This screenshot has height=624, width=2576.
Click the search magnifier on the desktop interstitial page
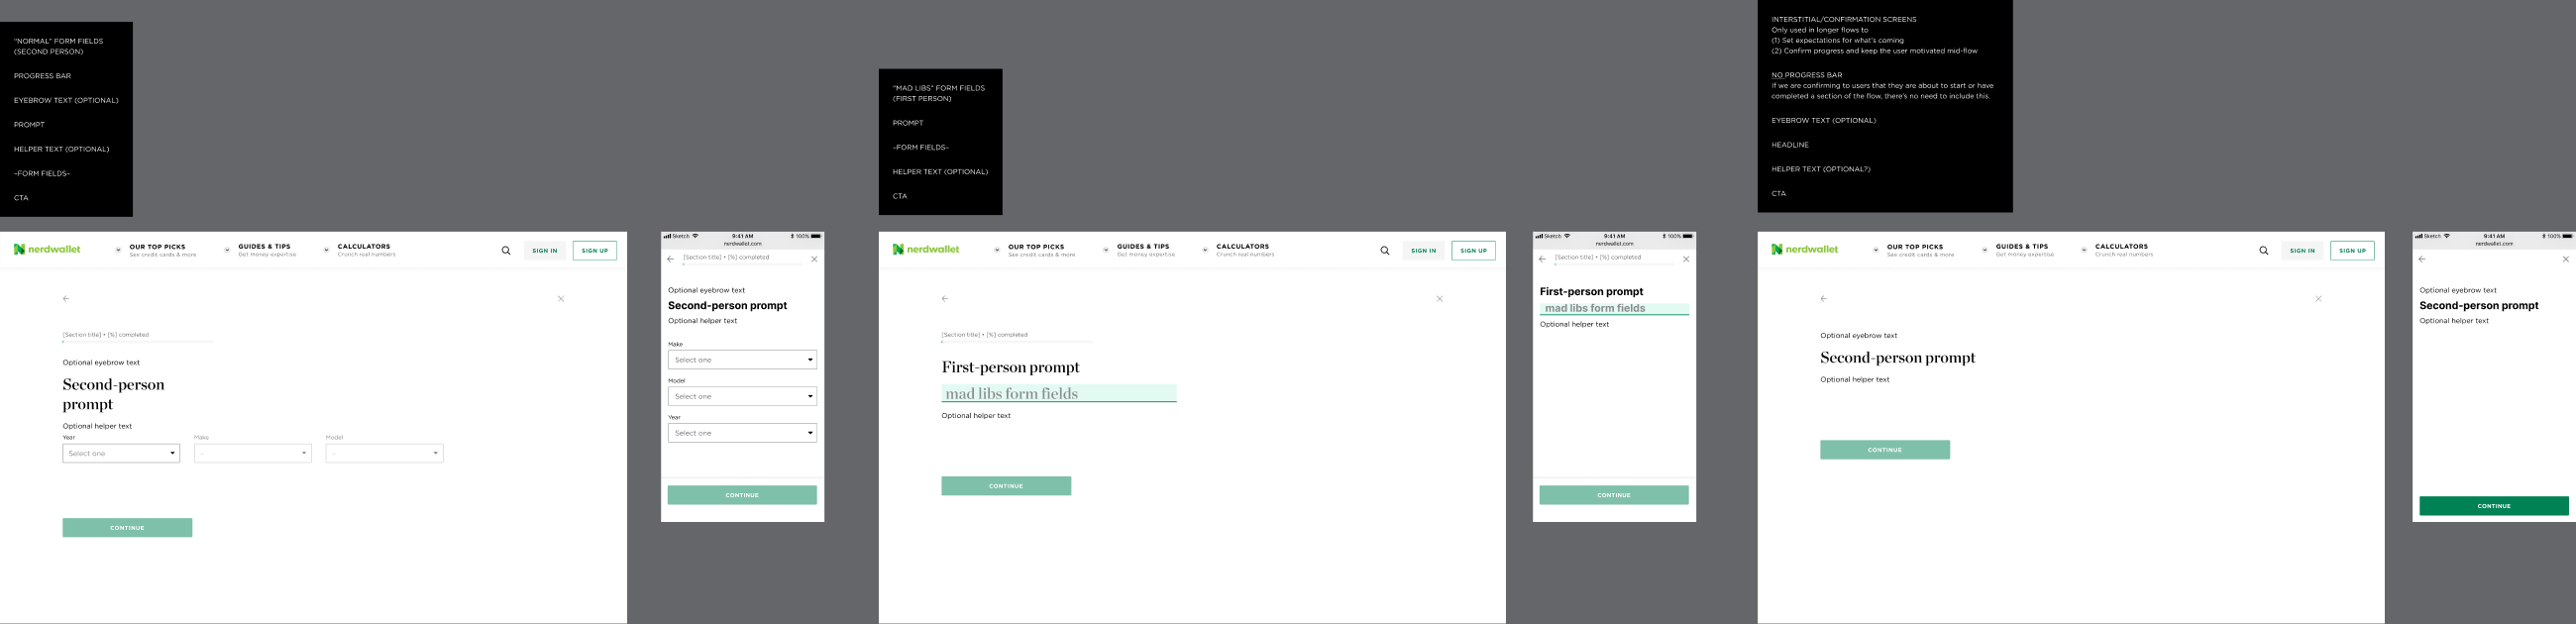pos(2264,251)
